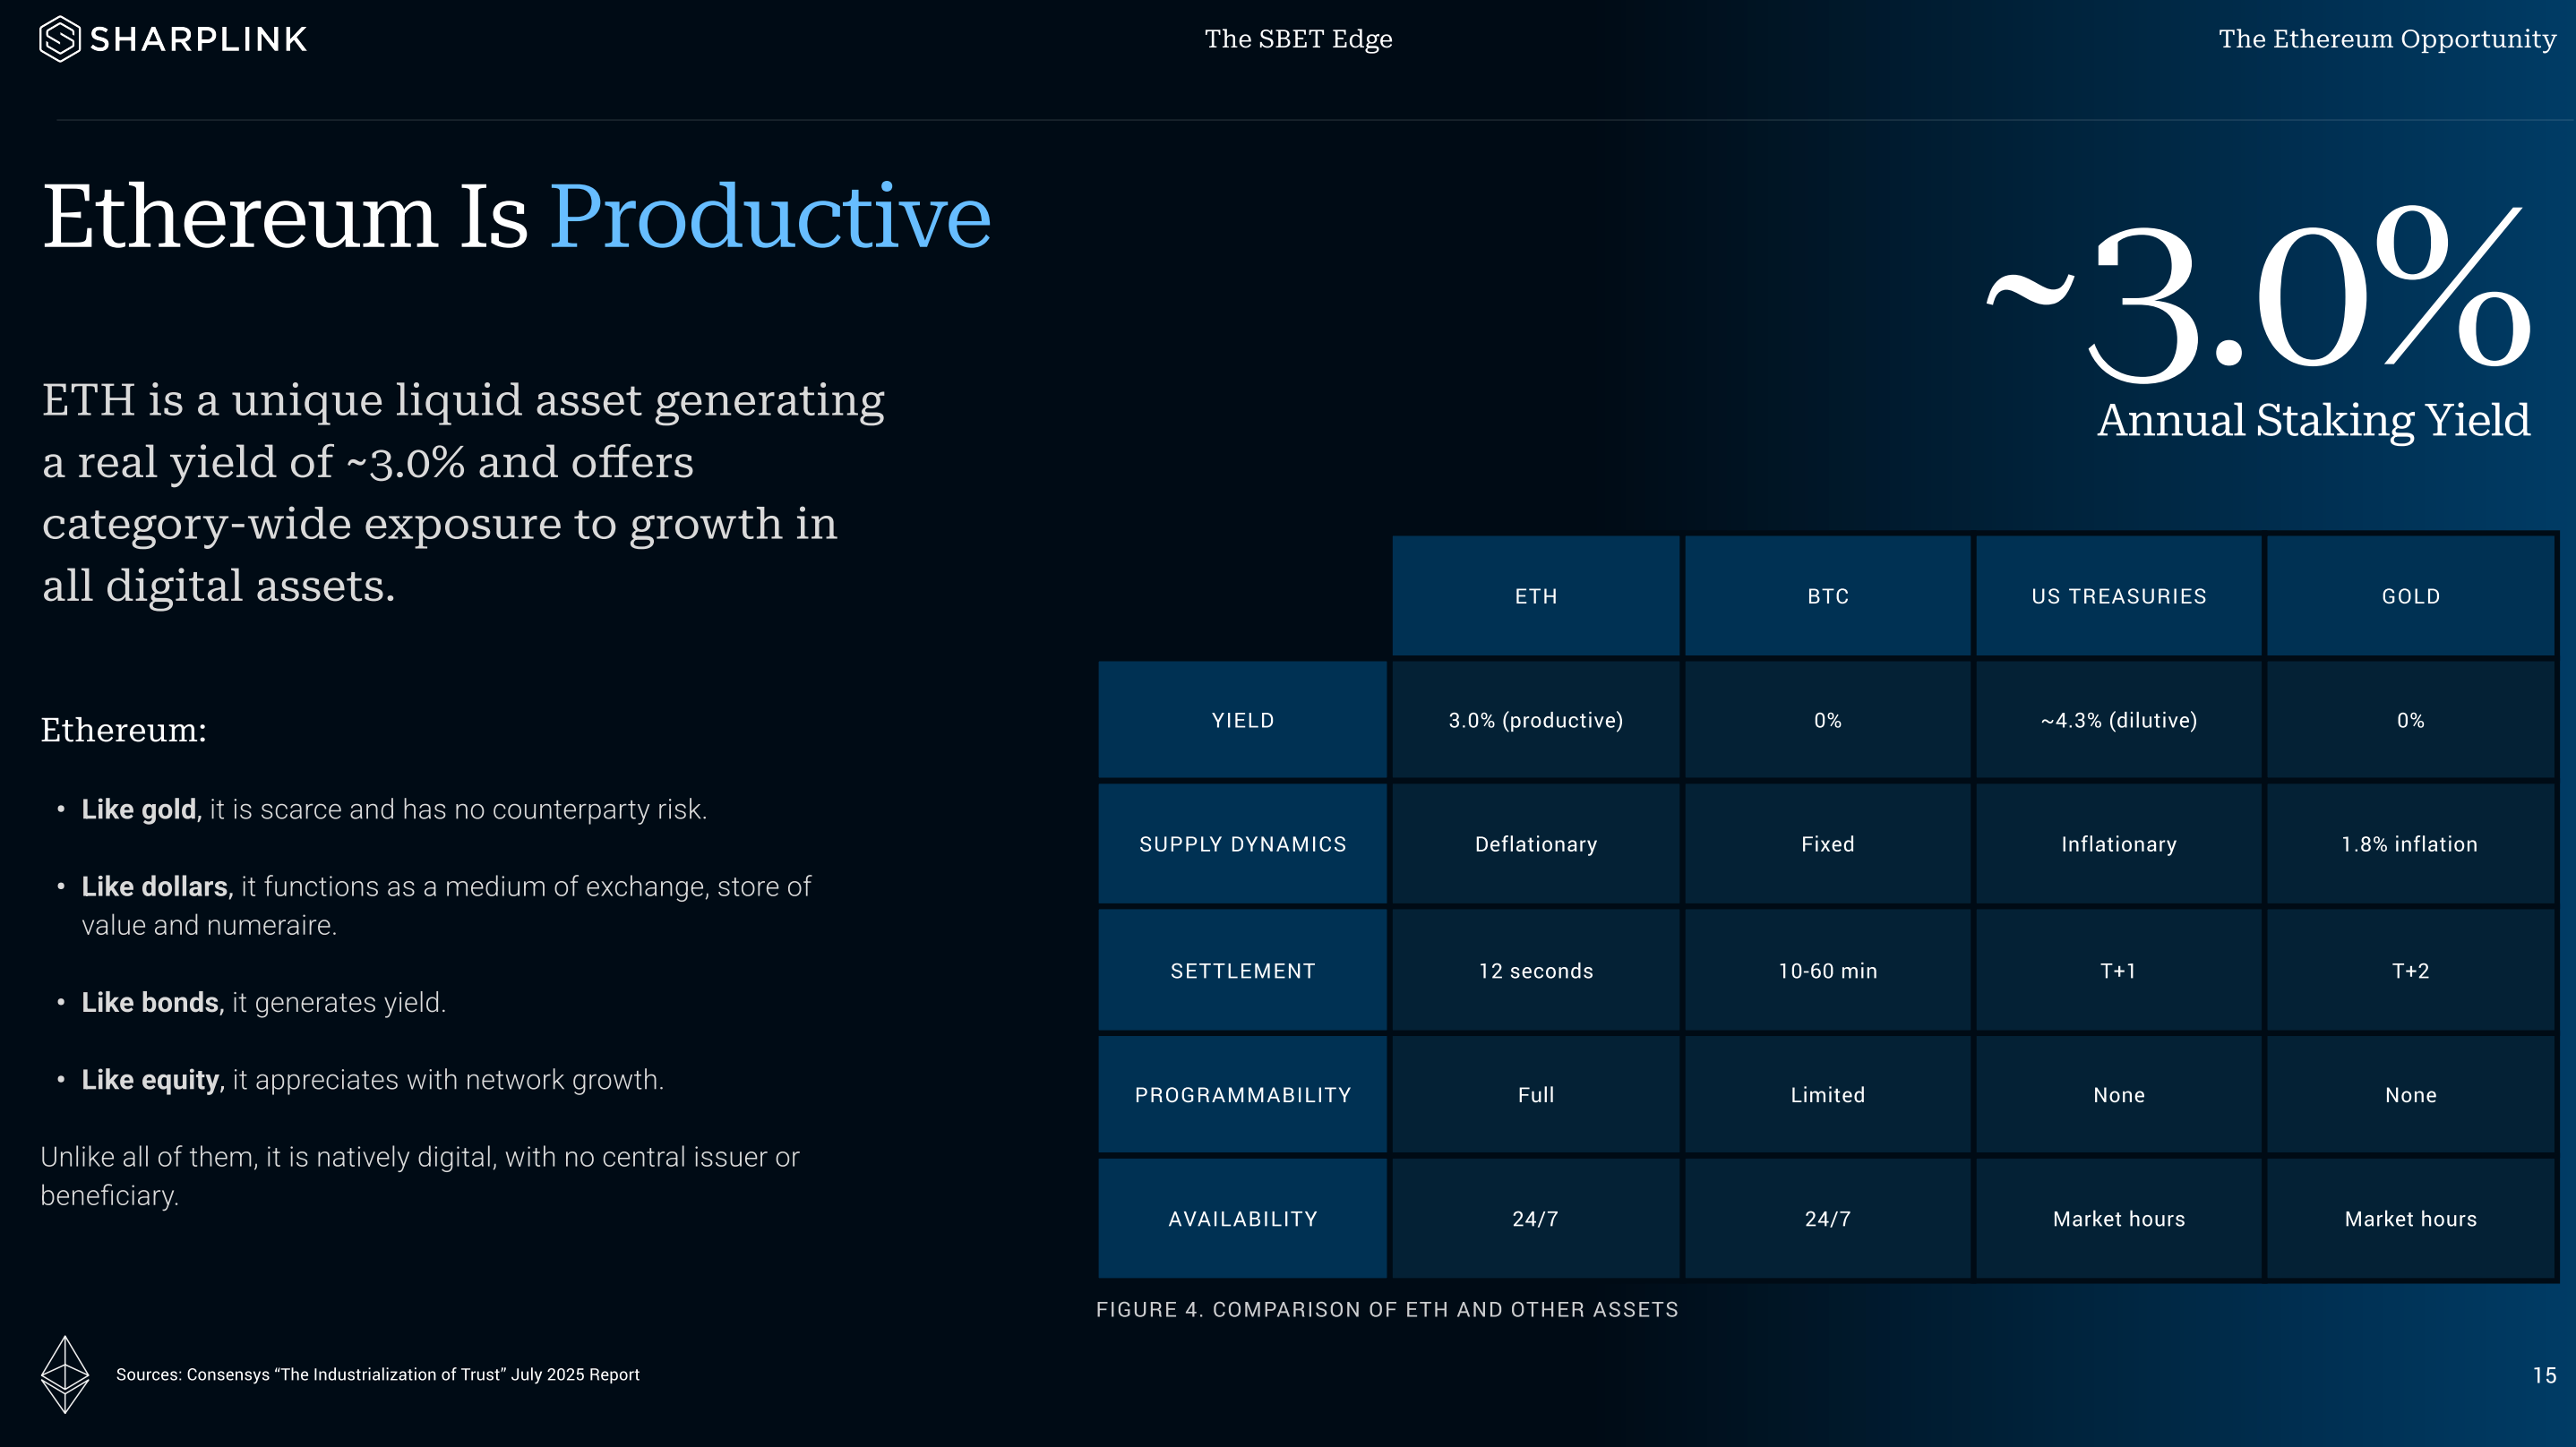Select the SUPPLY DYNAMICS row header
Viewport: 2576px width, 1447px height.
[x=1242, y=844]
